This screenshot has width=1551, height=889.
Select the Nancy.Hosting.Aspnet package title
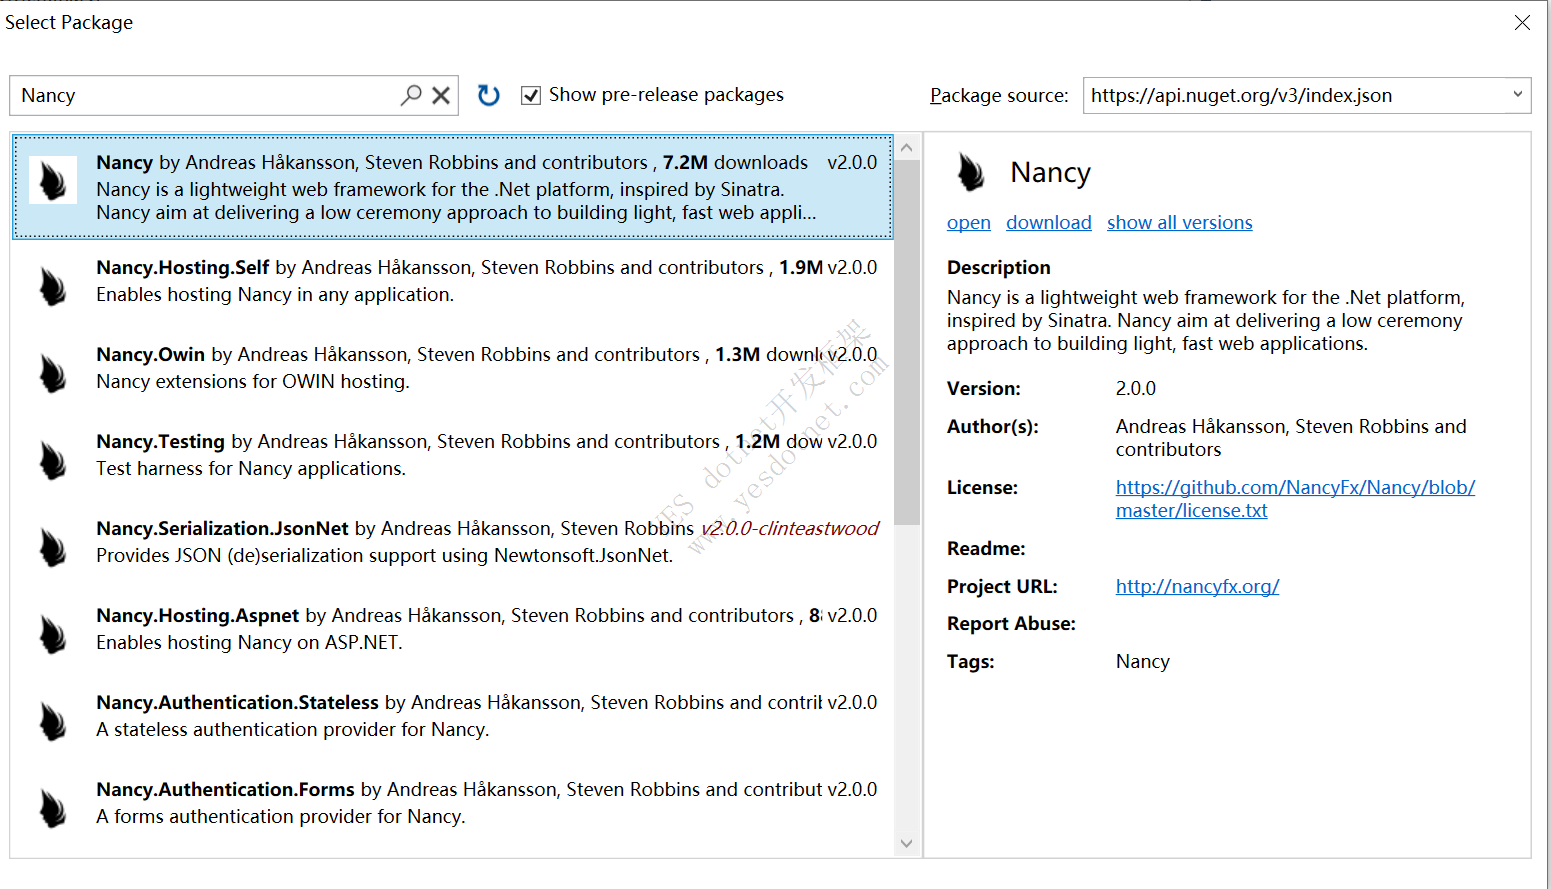[x=198, y=615]
